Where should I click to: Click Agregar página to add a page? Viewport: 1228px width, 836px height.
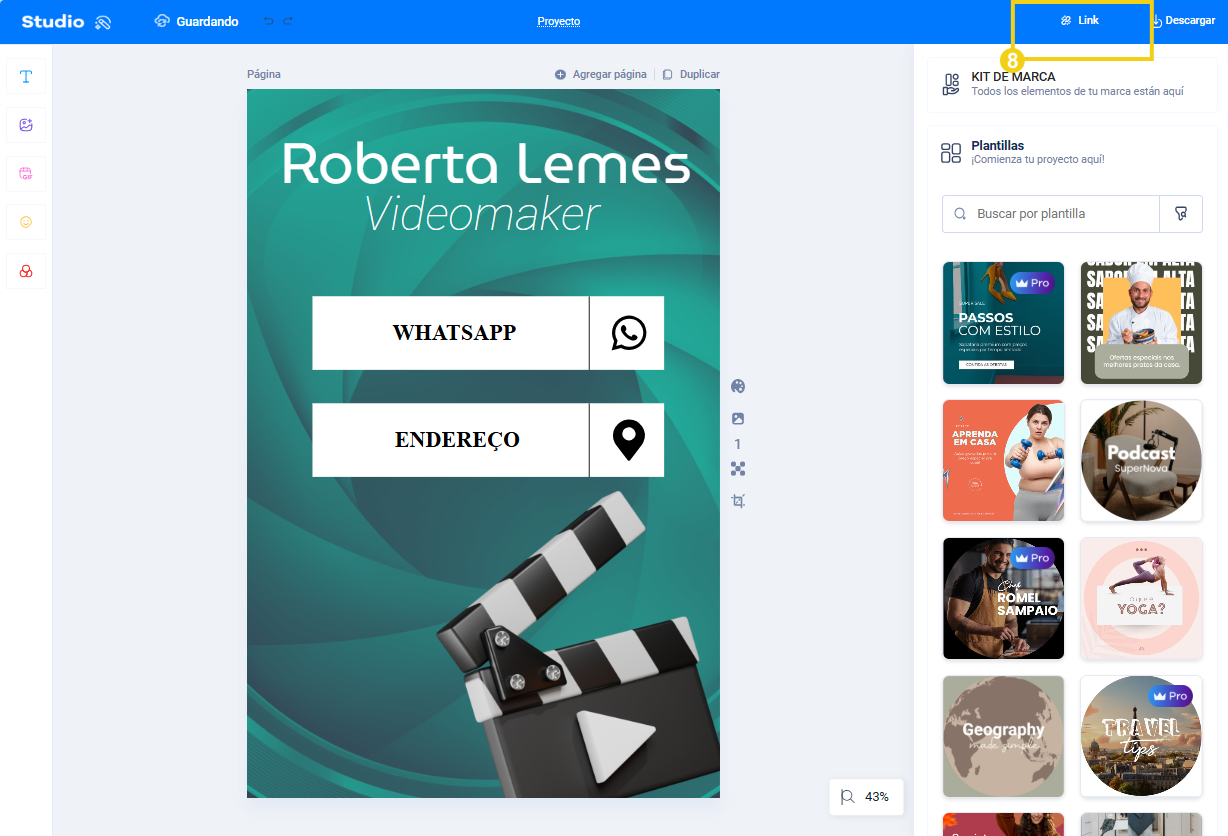601,74
